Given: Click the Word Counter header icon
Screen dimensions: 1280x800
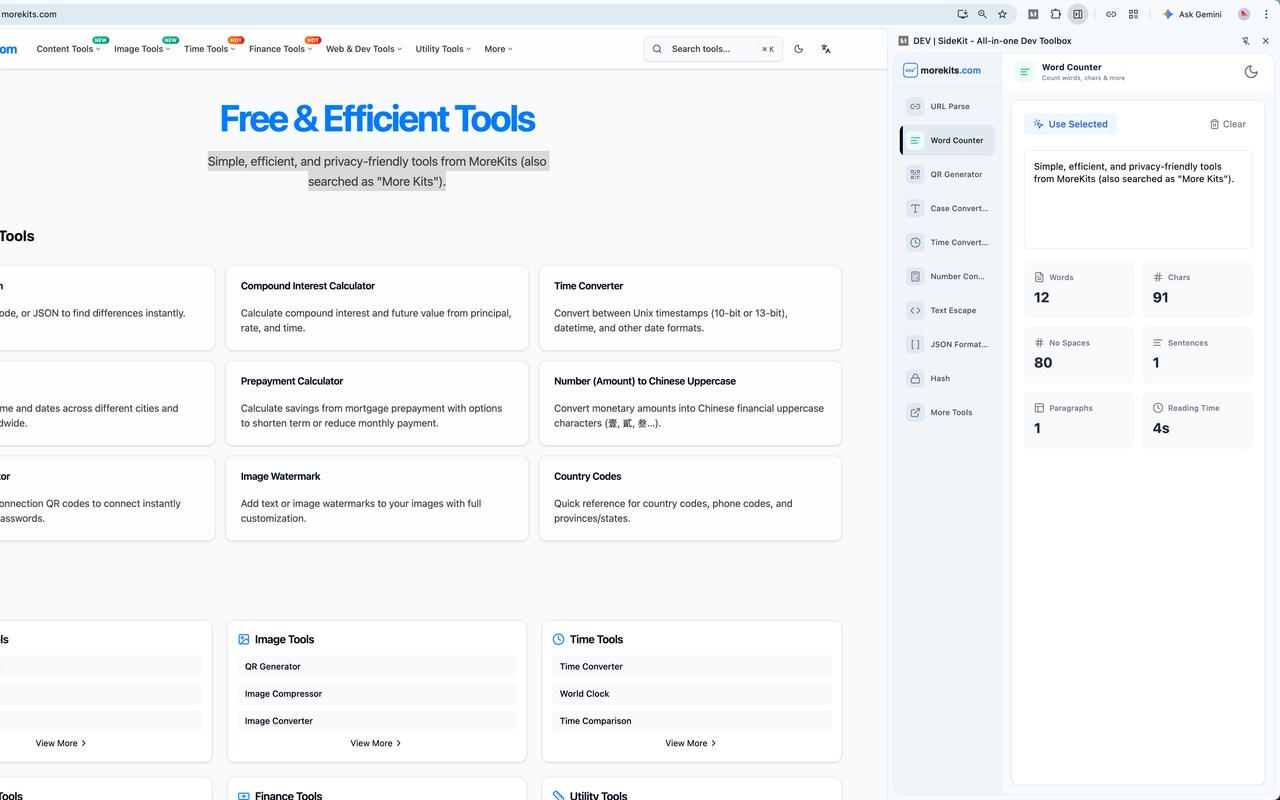Looking at the screenshot, I should click(1025, 71).
